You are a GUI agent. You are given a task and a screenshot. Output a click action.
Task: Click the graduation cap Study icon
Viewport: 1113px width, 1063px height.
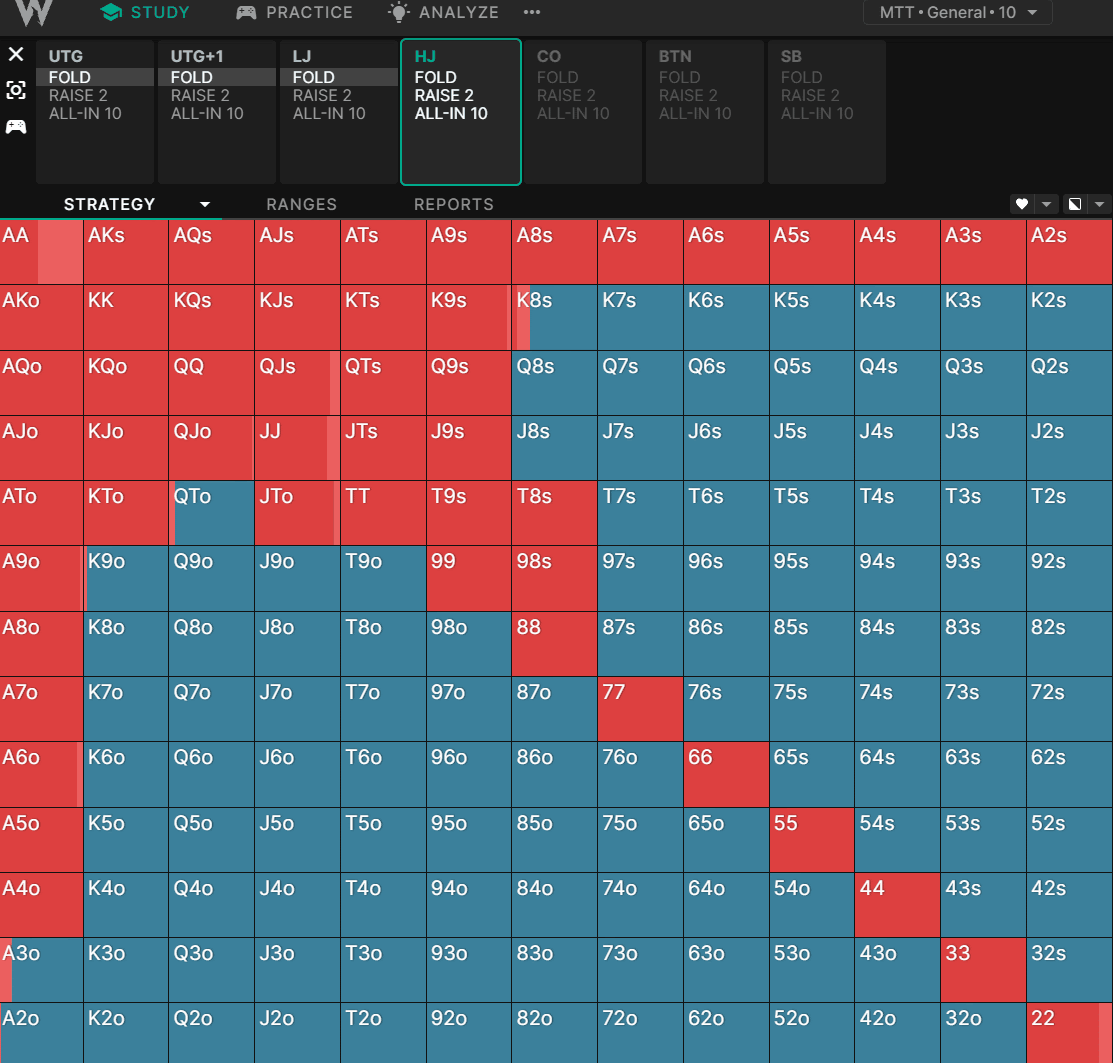(112, 13)
